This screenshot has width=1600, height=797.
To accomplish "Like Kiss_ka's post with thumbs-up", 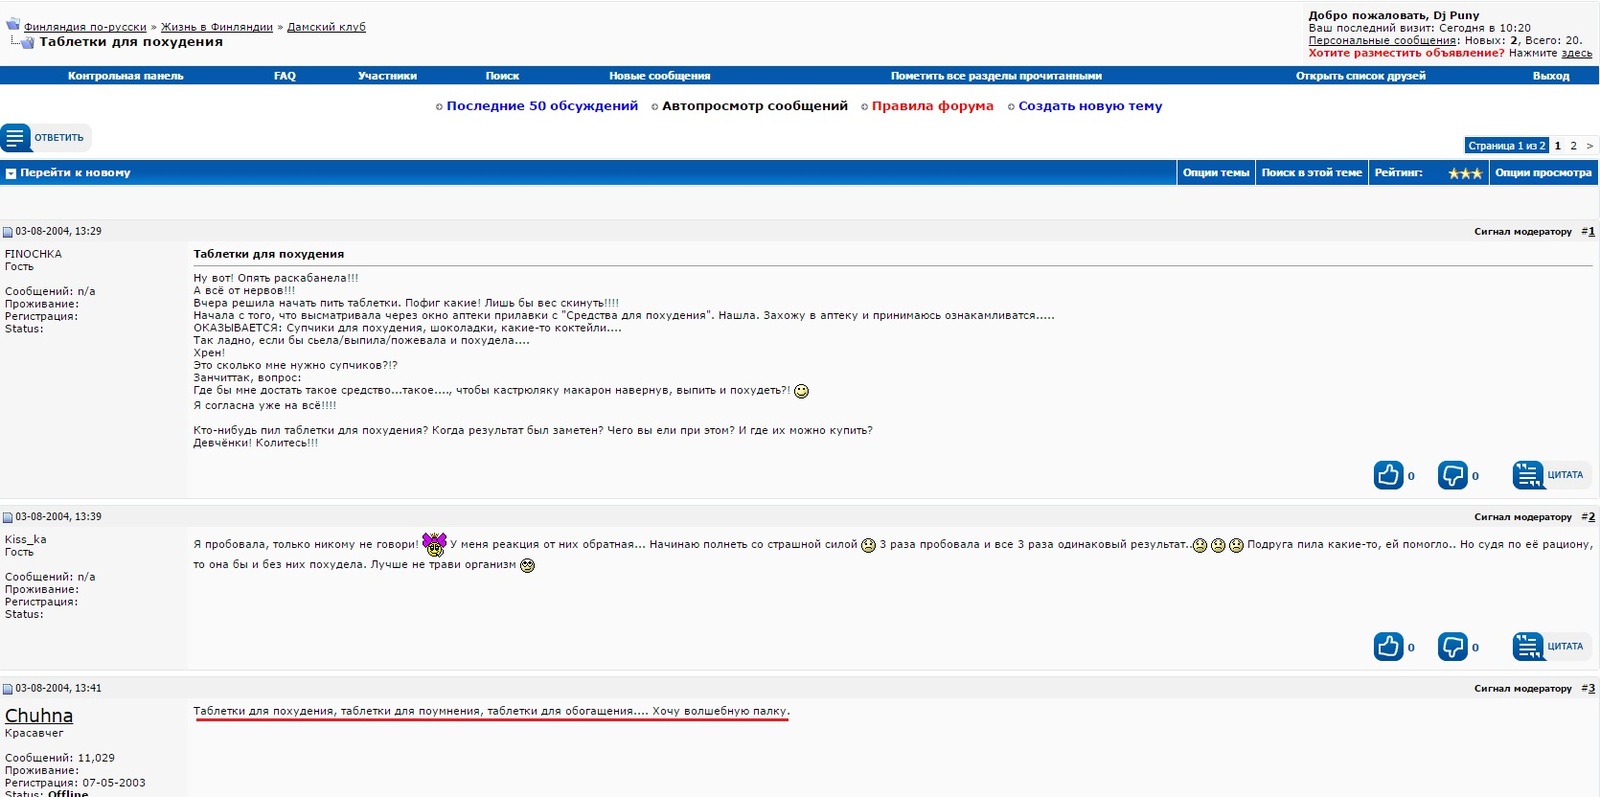I will 1388,647.
